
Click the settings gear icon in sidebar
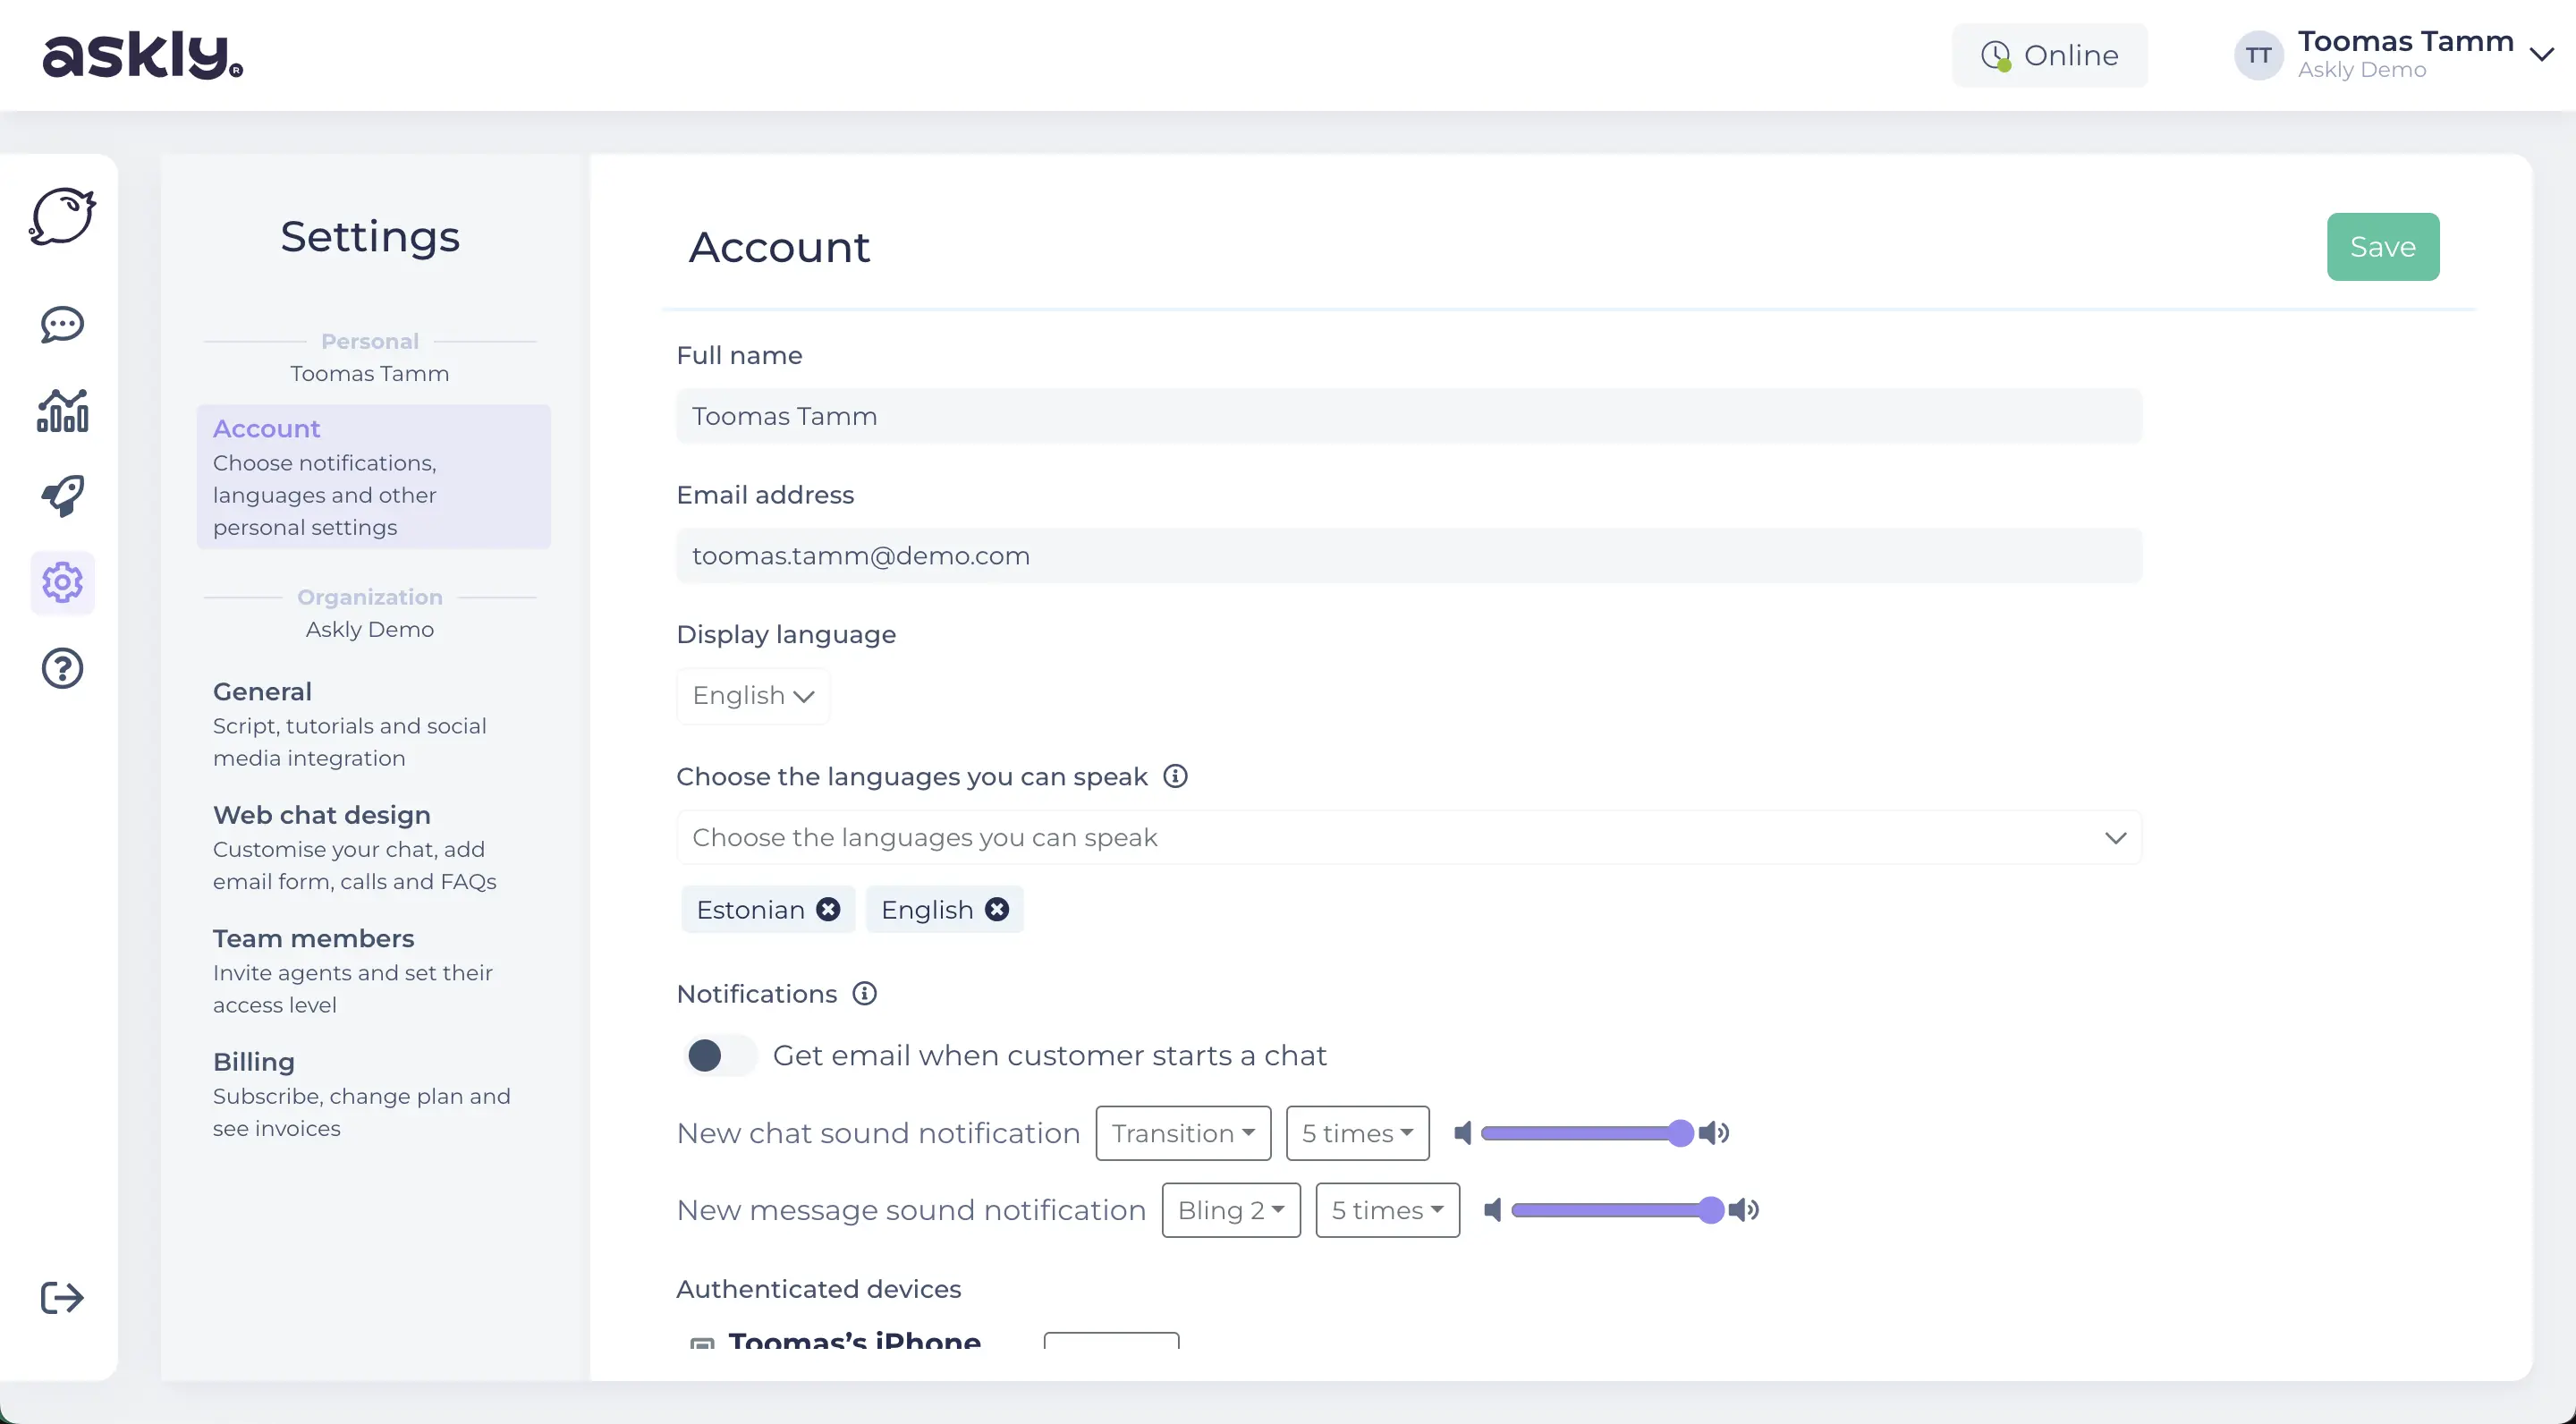(60, 581)
